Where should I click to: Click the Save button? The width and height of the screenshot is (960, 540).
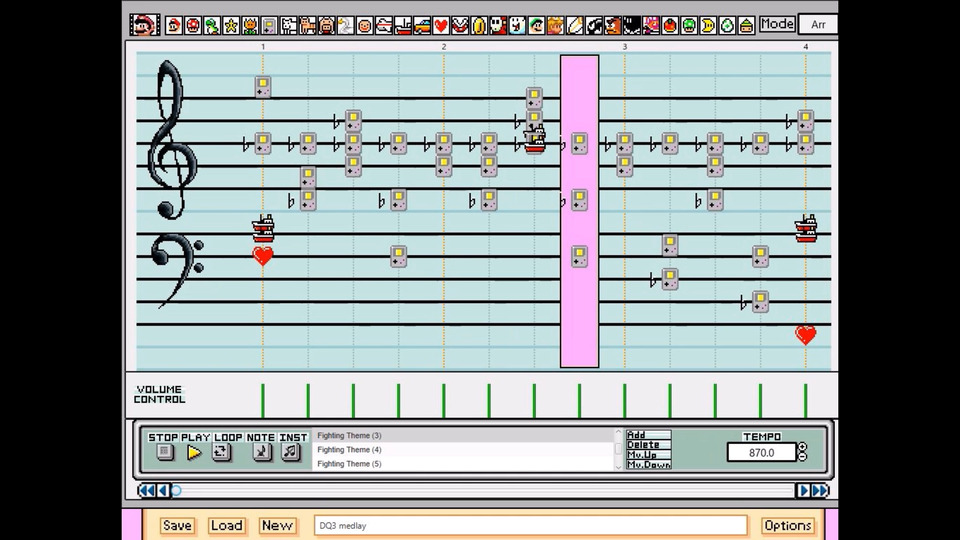coord(177,525)
